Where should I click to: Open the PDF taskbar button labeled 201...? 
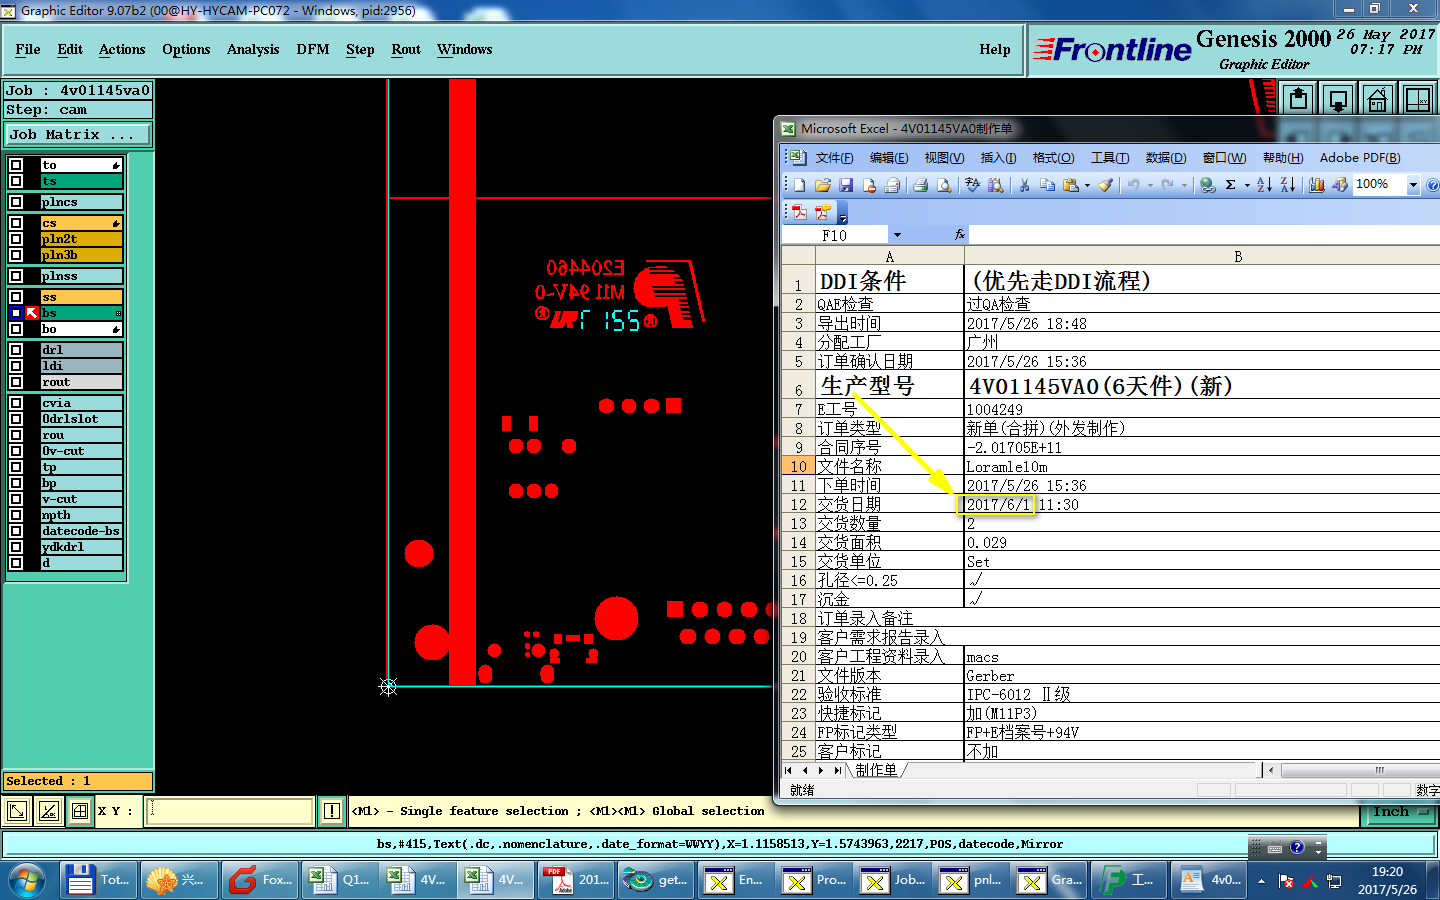tap(576, 880)
